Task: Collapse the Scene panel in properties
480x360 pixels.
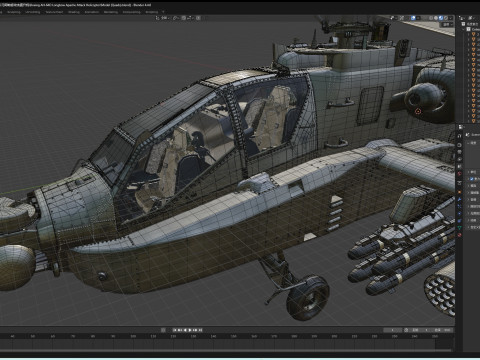Action: 468,143
